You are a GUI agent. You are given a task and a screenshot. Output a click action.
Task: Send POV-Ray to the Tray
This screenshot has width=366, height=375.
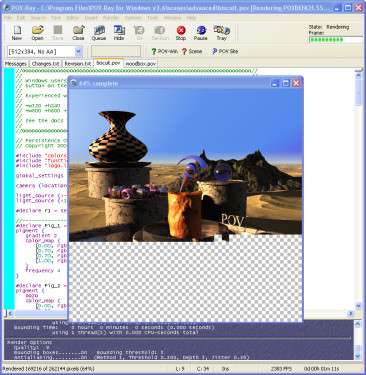click(222, 33)
